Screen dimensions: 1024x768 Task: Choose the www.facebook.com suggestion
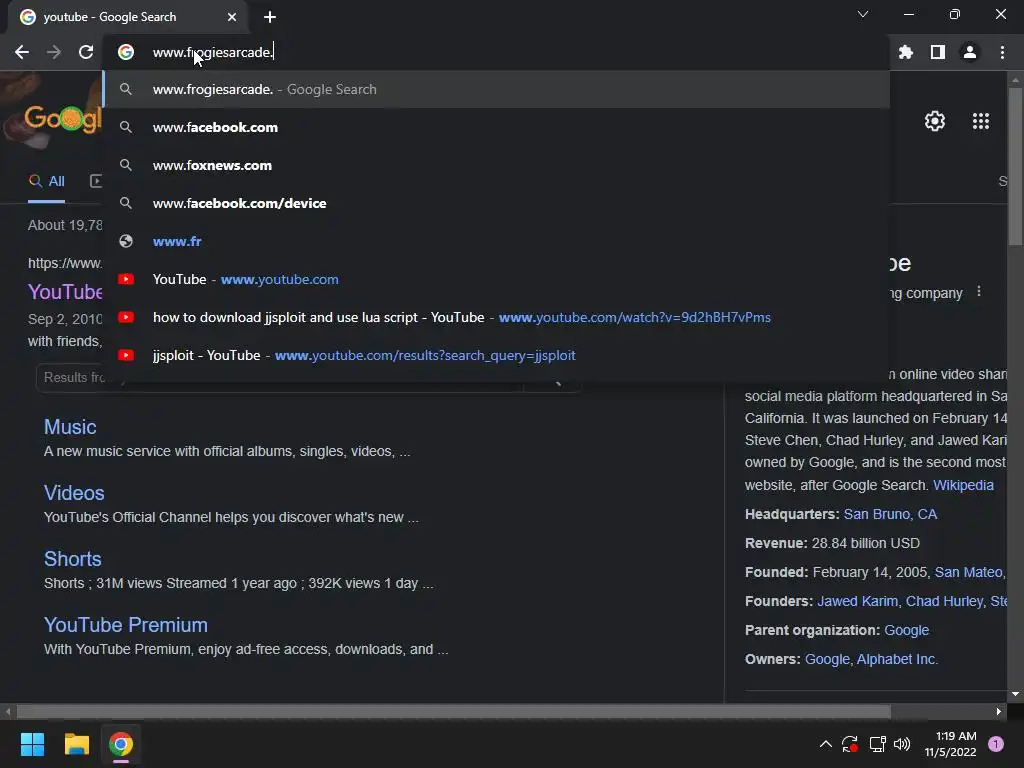coord(496,127)
